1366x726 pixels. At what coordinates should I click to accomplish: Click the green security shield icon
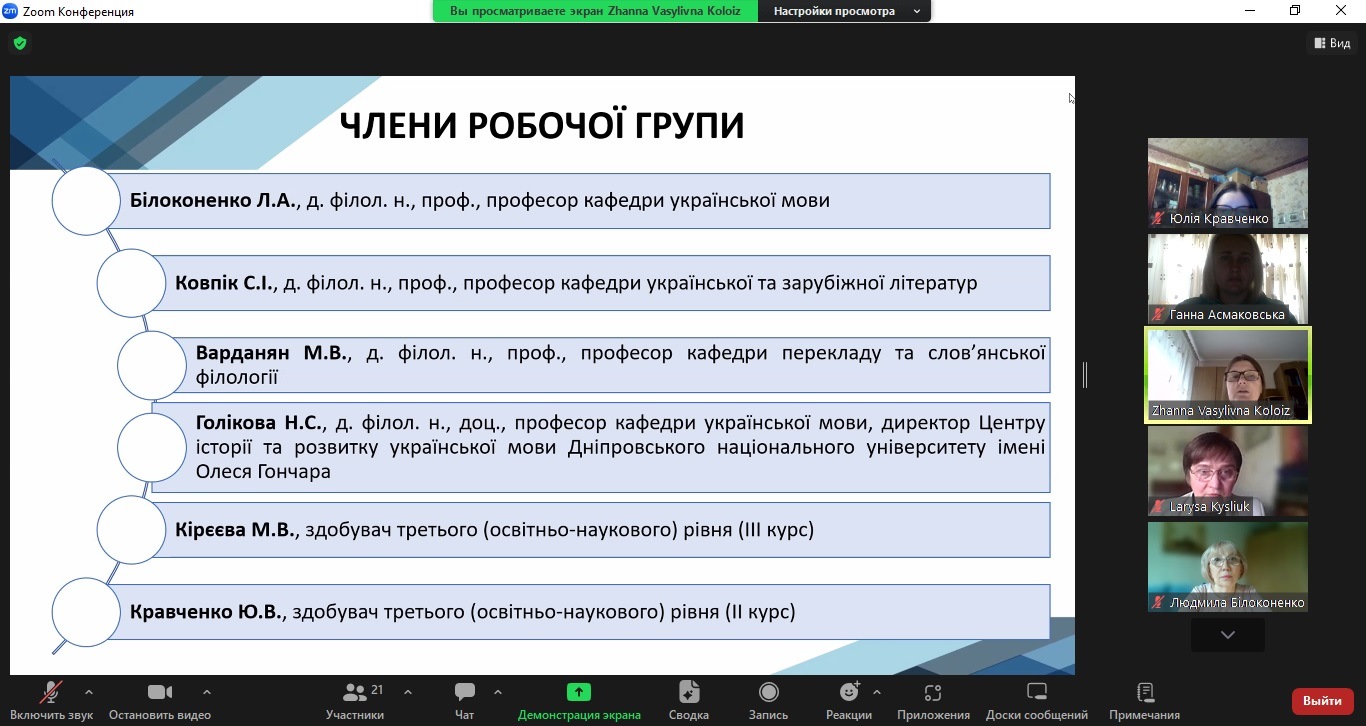[x=19, y=43]
